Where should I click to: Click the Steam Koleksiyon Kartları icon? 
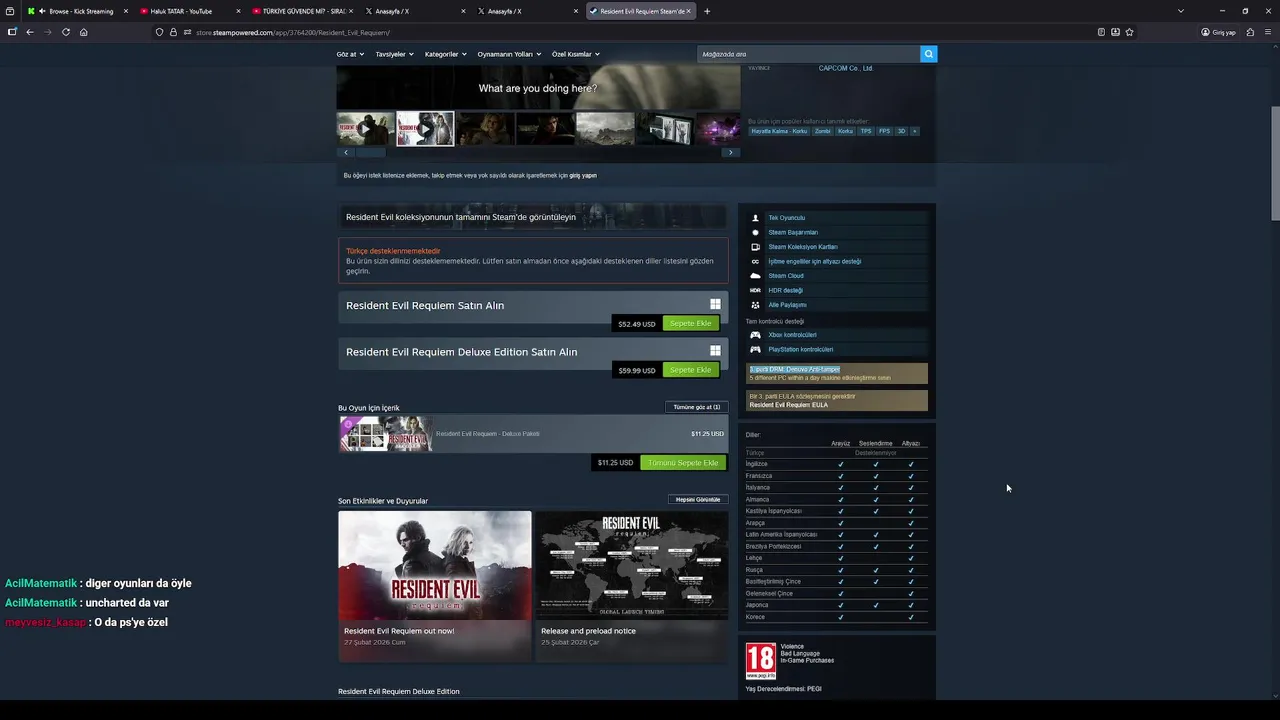(x=756, y=247)
